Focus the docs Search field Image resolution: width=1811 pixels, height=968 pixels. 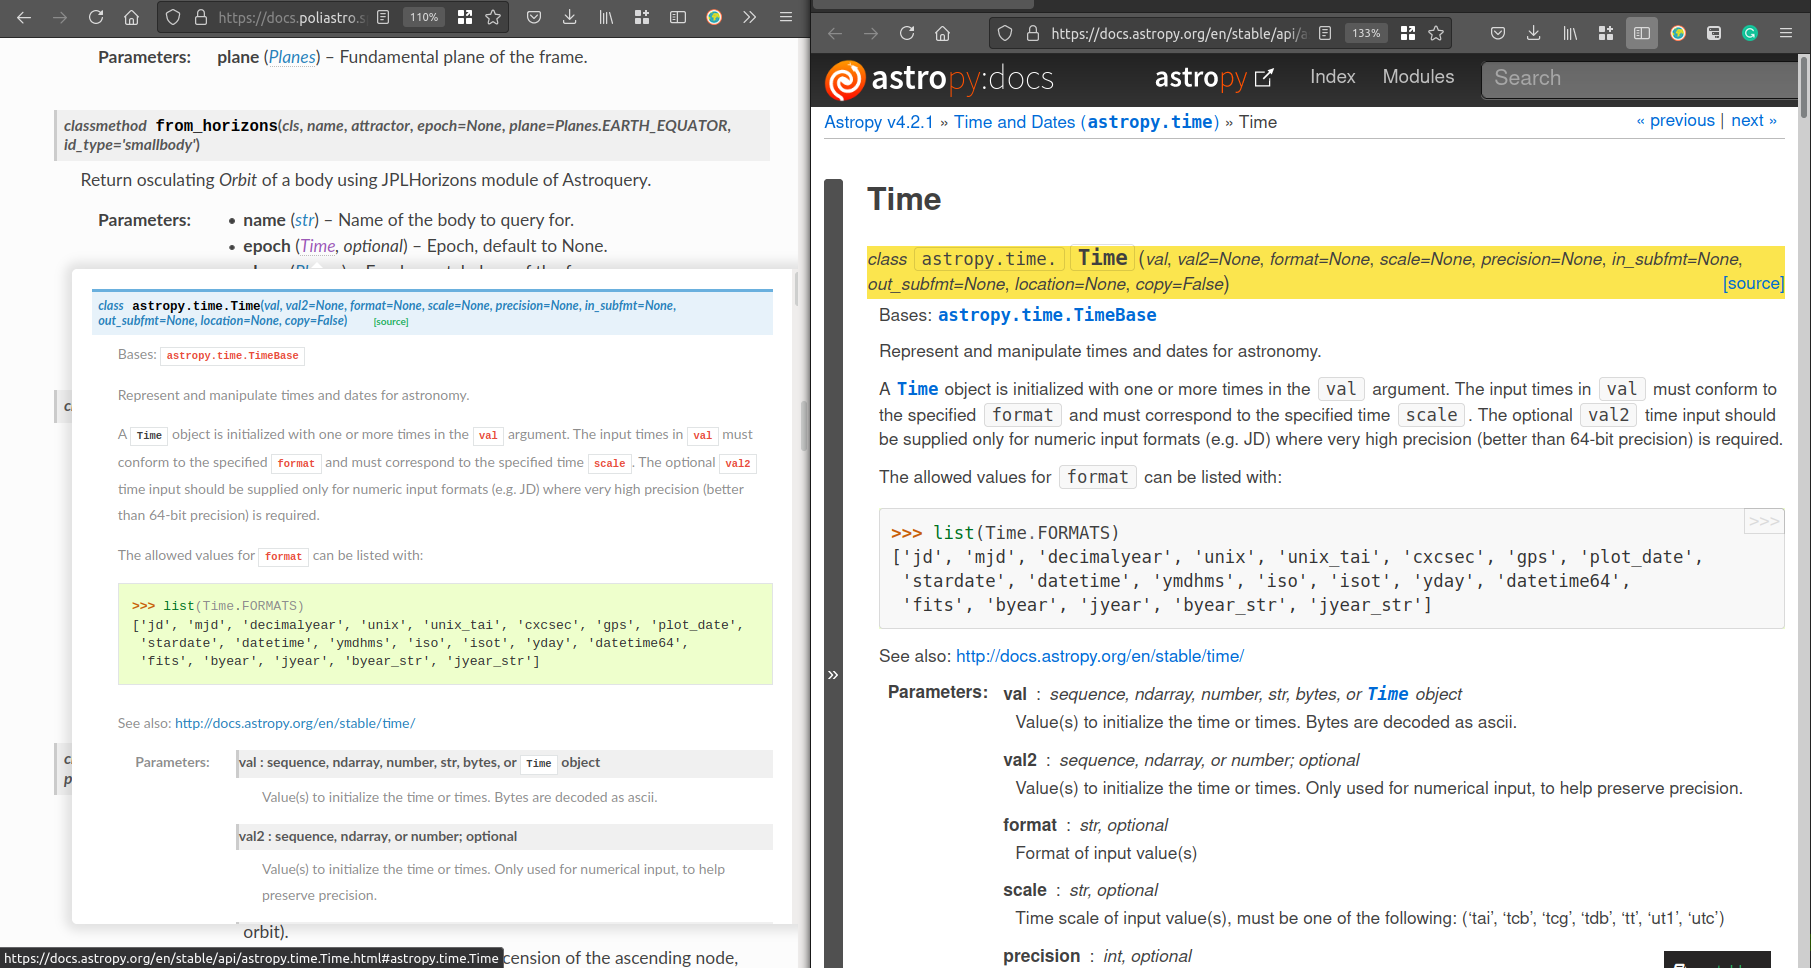[1640, 78]
